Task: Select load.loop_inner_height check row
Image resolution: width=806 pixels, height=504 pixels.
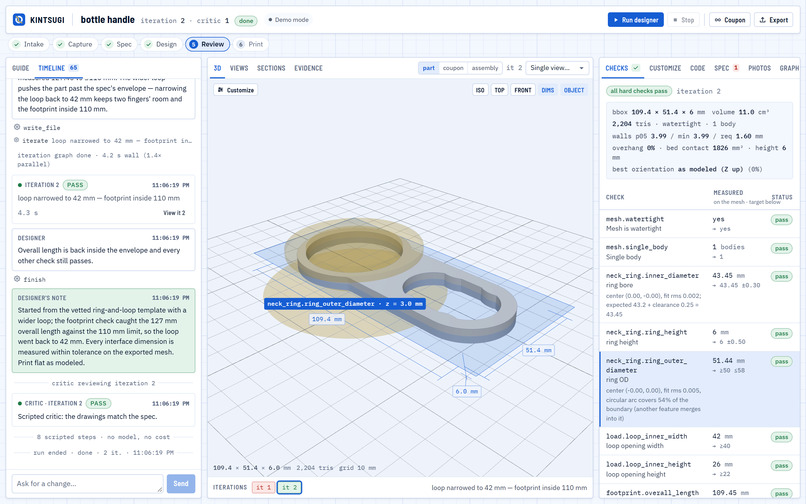Action: (x=699, y=469)
